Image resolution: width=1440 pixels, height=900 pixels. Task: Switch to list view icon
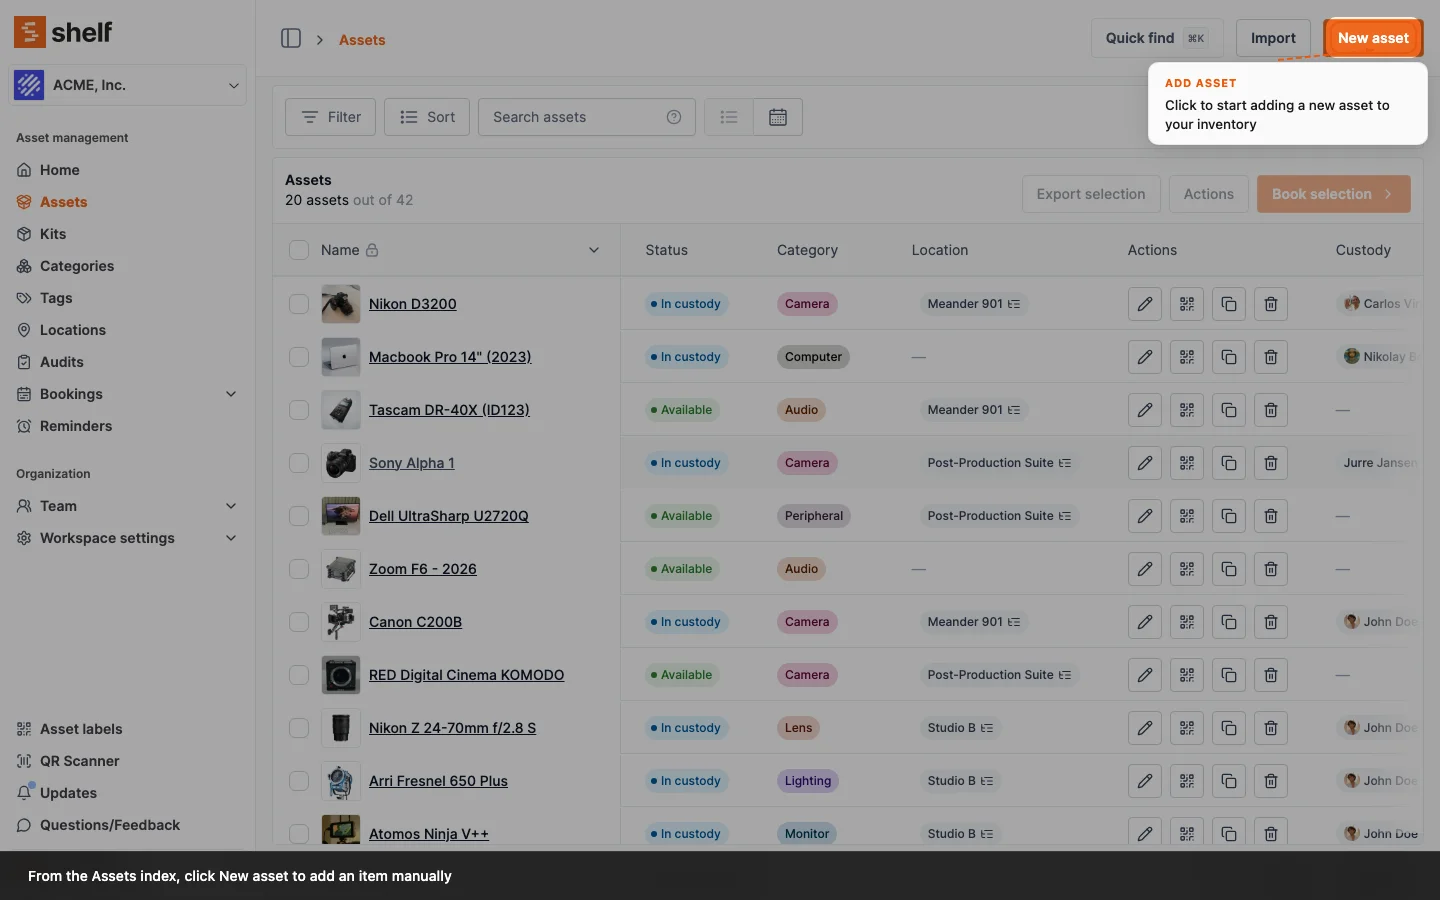(729, 117)
